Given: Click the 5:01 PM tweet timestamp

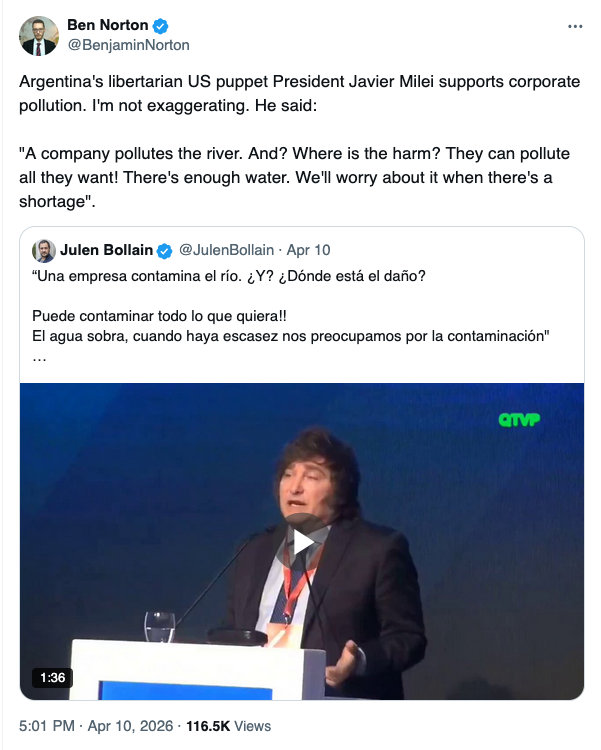Looking at the screenshot, I should pyautogui.click(x=45, y=726).
